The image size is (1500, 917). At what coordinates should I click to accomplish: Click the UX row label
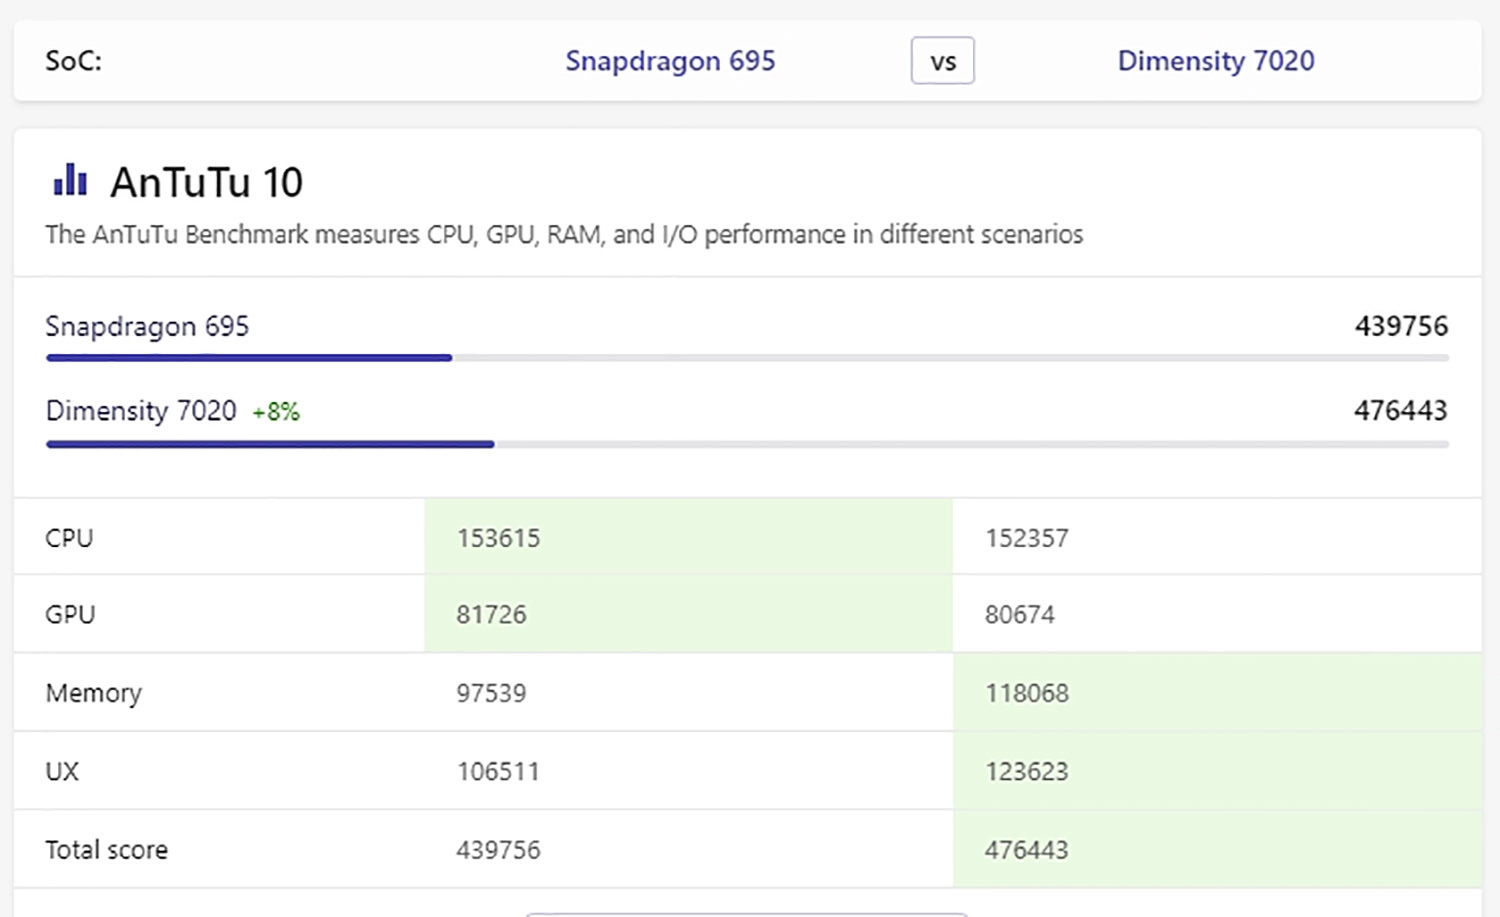coord(62,771)
